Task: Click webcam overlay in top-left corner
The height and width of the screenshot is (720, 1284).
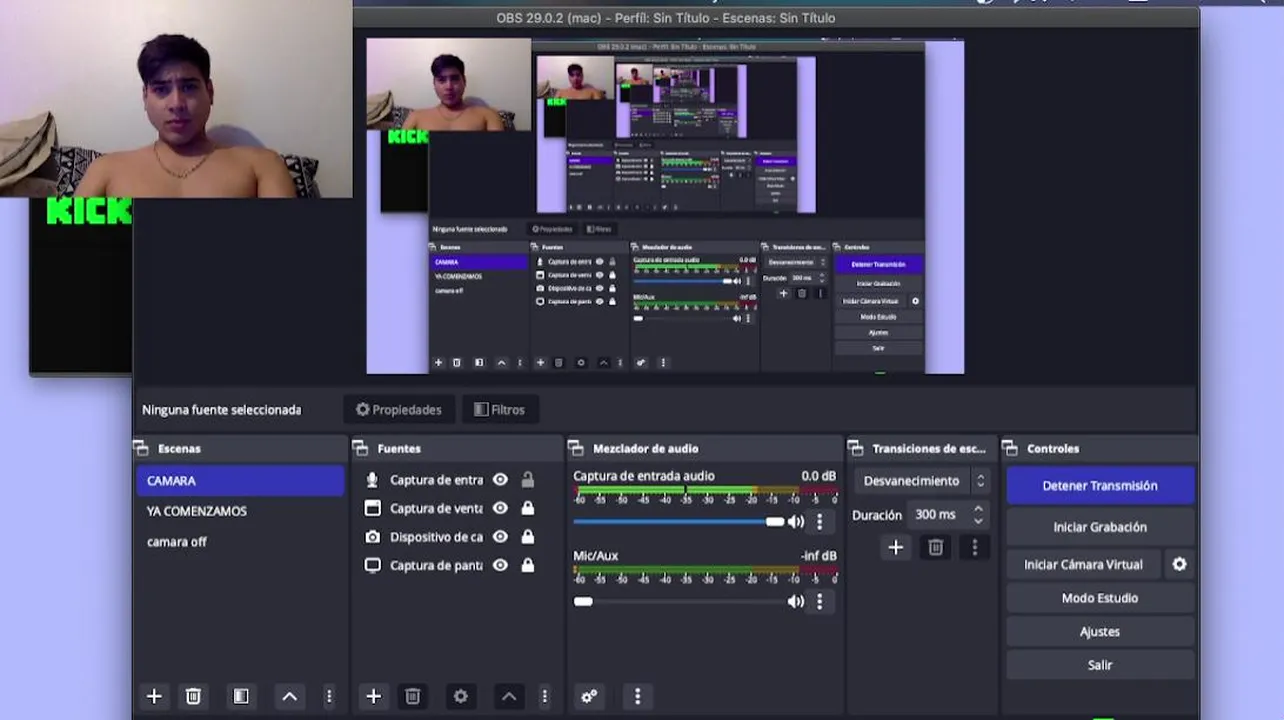Action: 176,99
